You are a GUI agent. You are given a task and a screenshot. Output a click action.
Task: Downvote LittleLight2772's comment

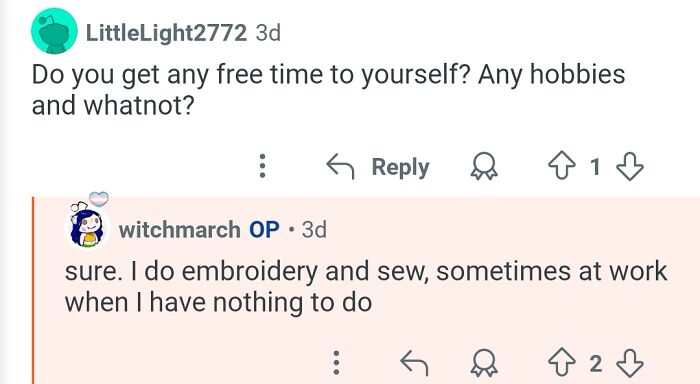[x=630, y=167]
